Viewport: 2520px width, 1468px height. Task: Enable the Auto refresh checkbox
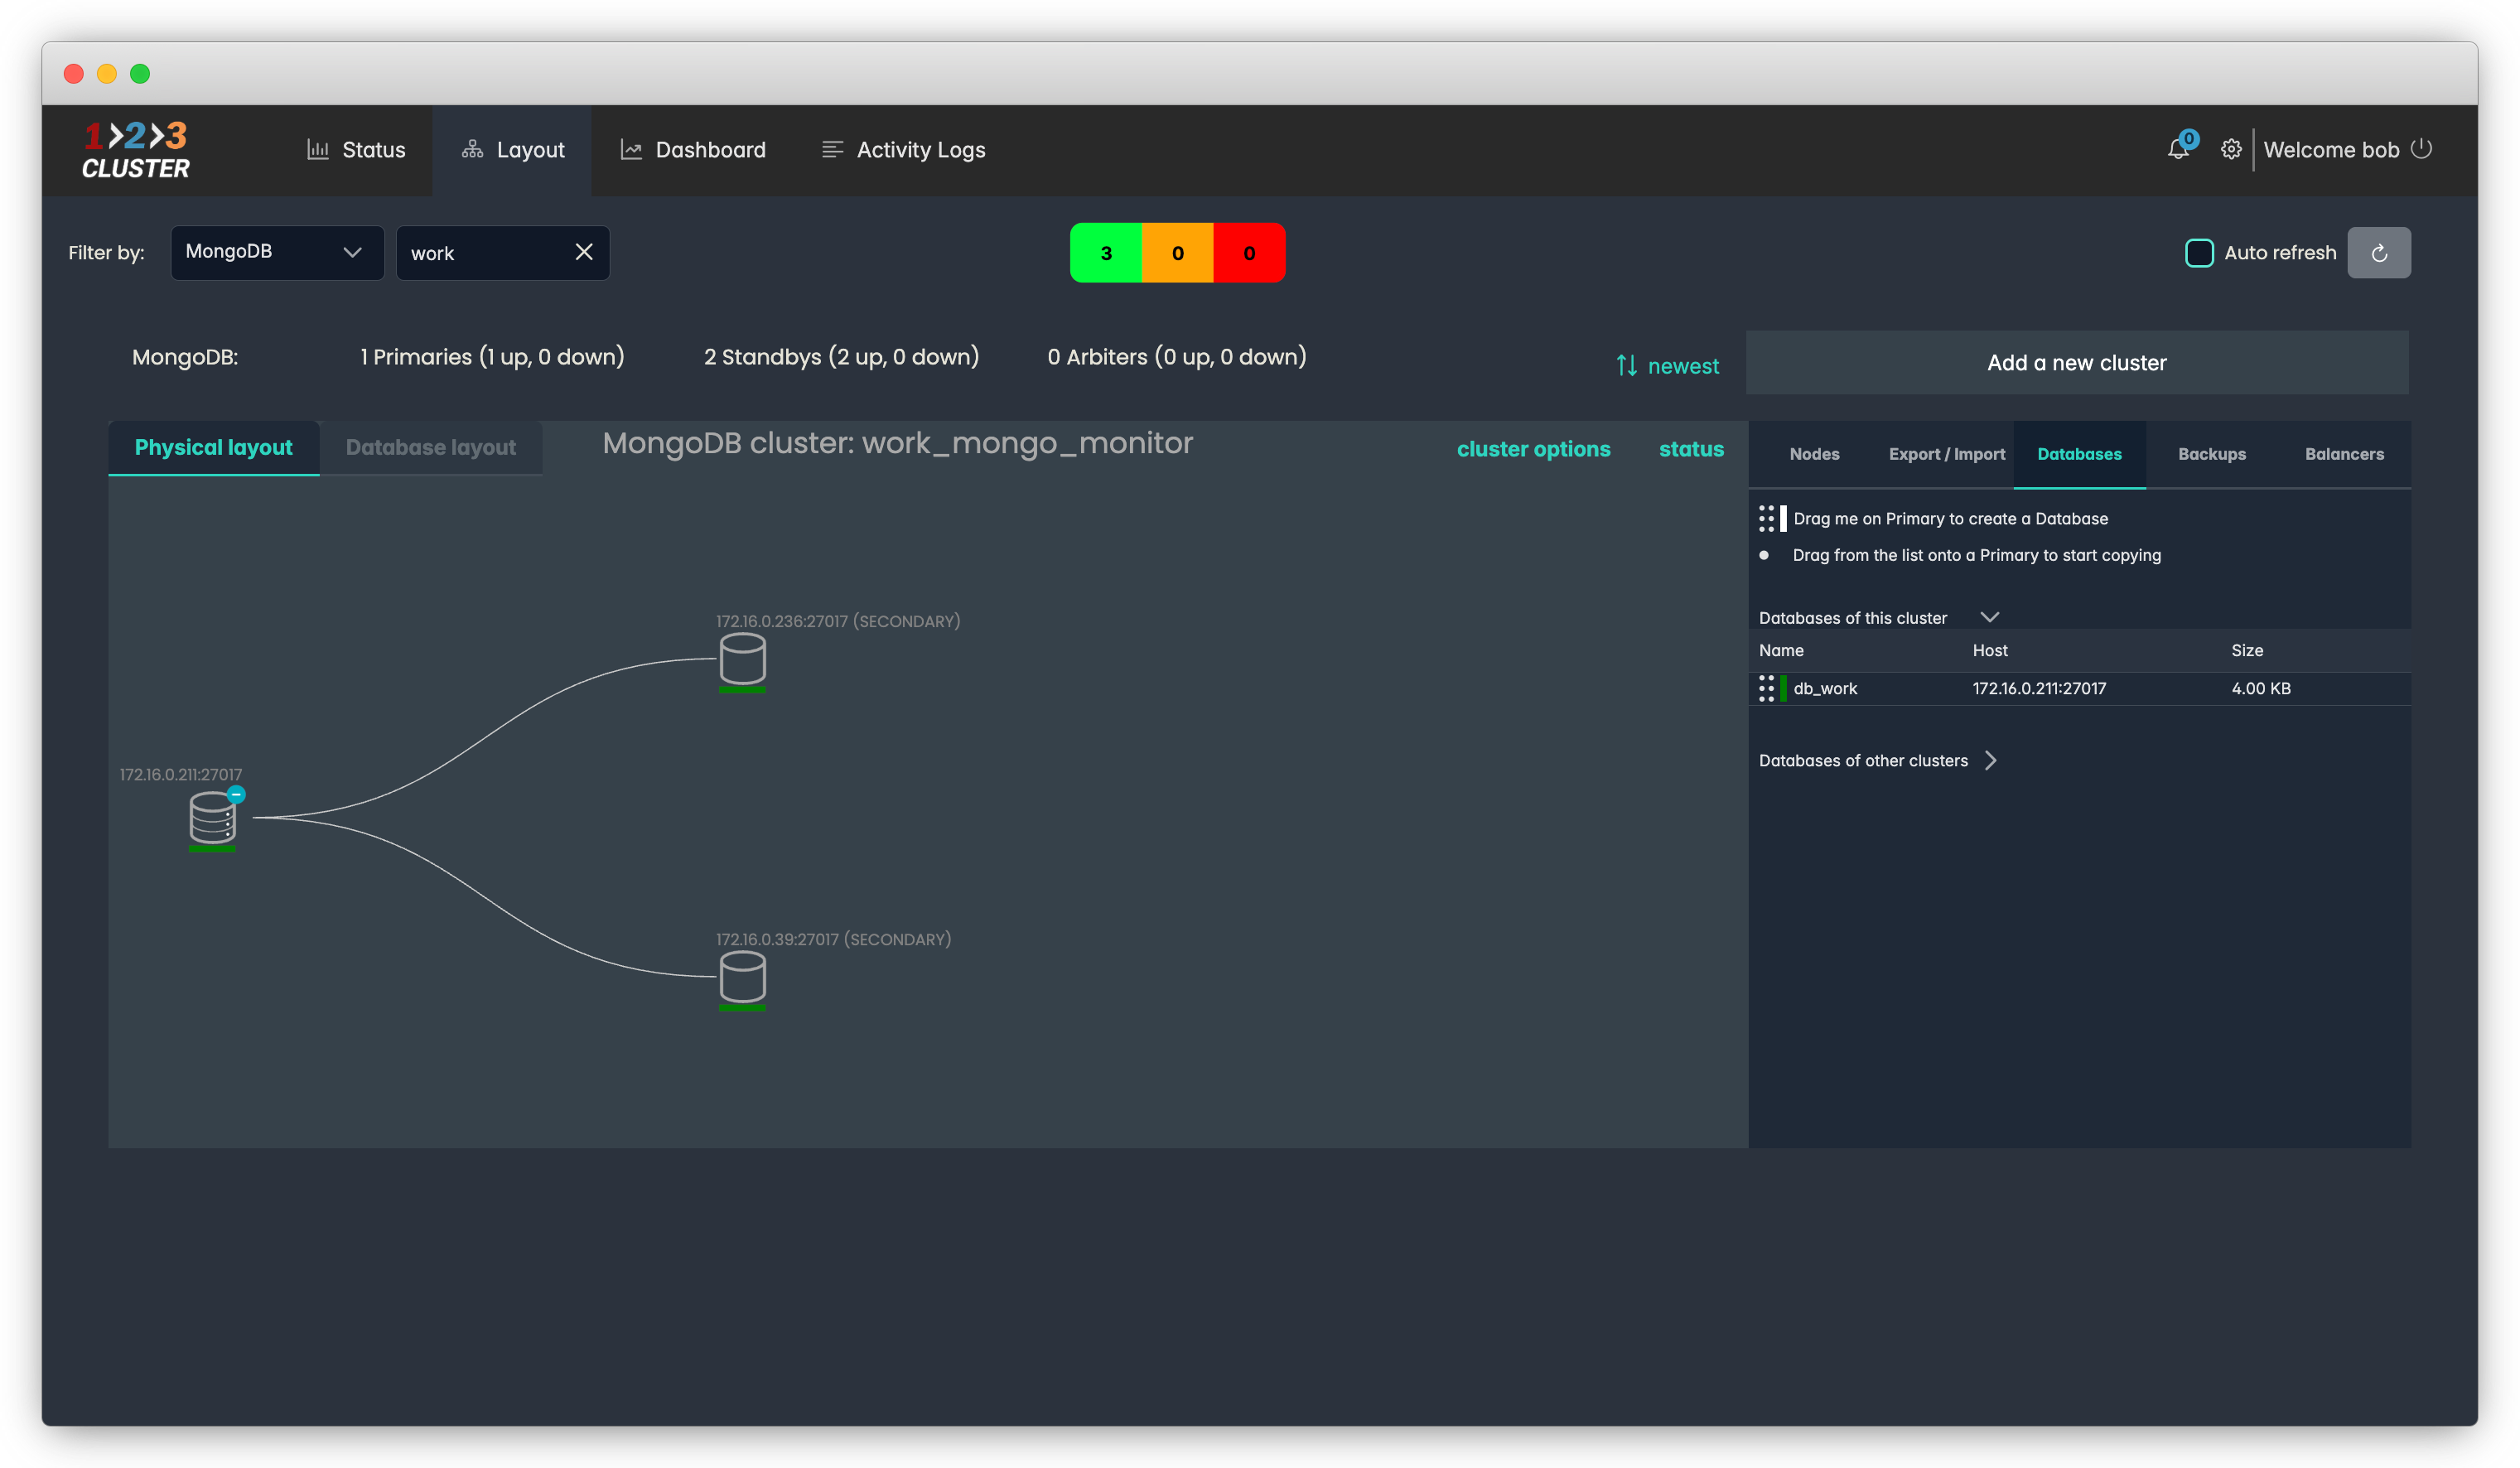[2199, 253]
